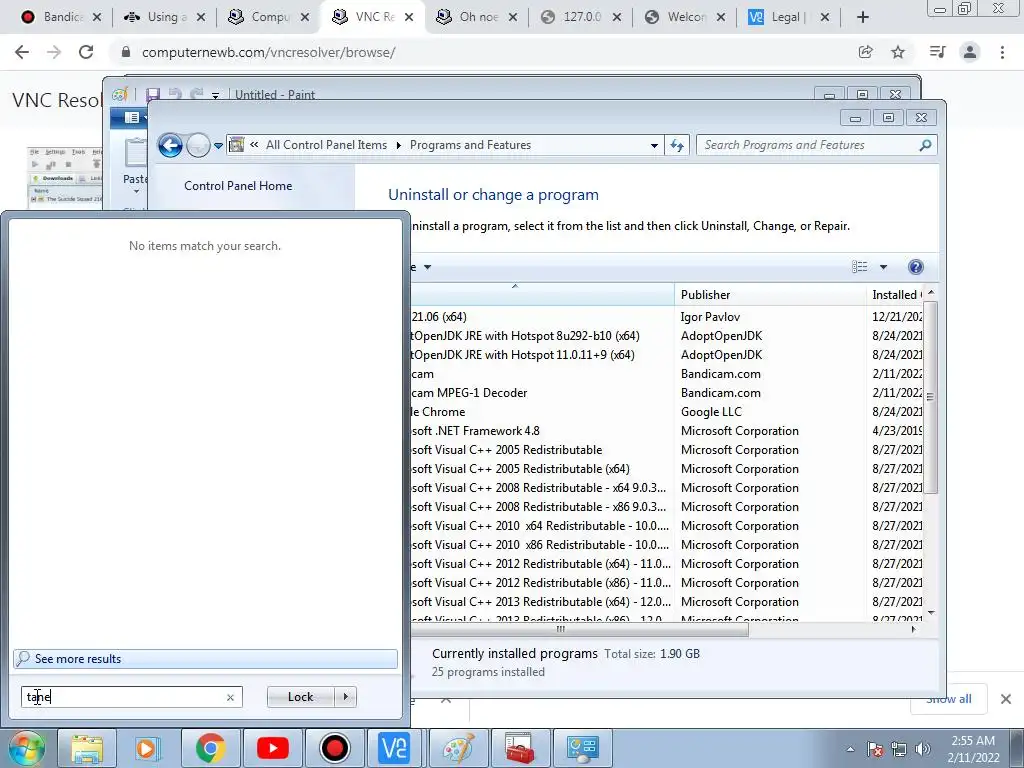Click the Chrome address bar URL
Screen dimensions: 1024x768
tap(268, 52)
